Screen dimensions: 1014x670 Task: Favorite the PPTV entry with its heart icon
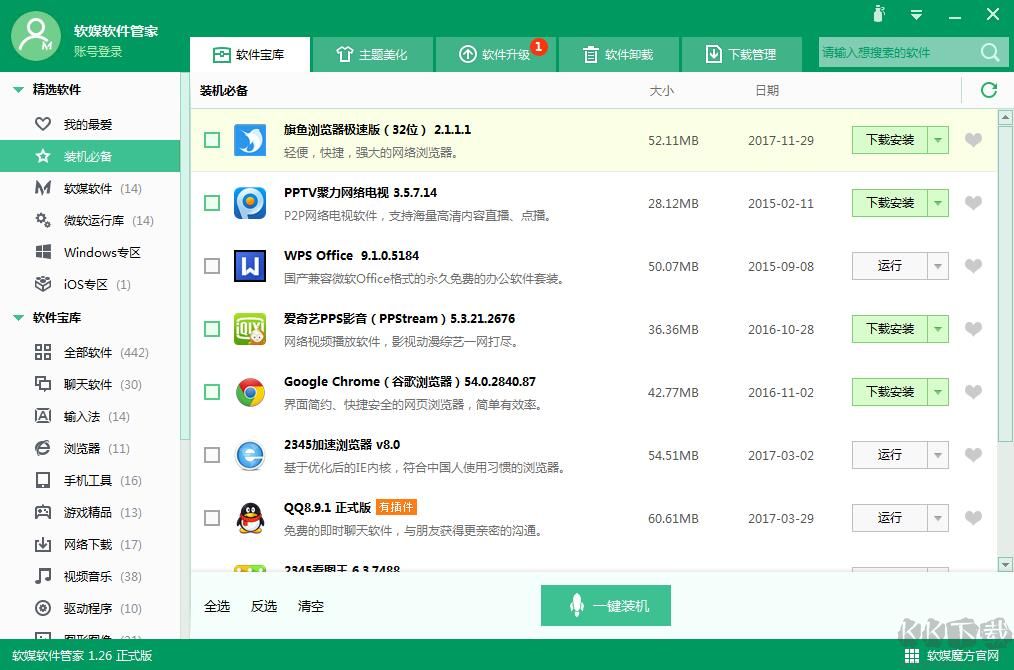tap(973, 203)
